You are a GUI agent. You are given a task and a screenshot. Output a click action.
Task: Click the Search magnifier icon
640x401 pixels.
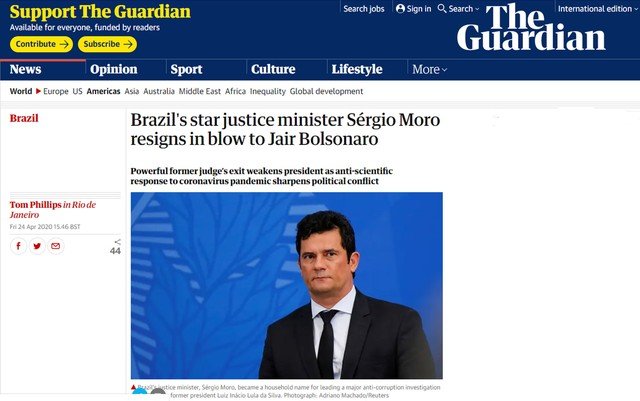pyautogui.click(x=442, y=9)
